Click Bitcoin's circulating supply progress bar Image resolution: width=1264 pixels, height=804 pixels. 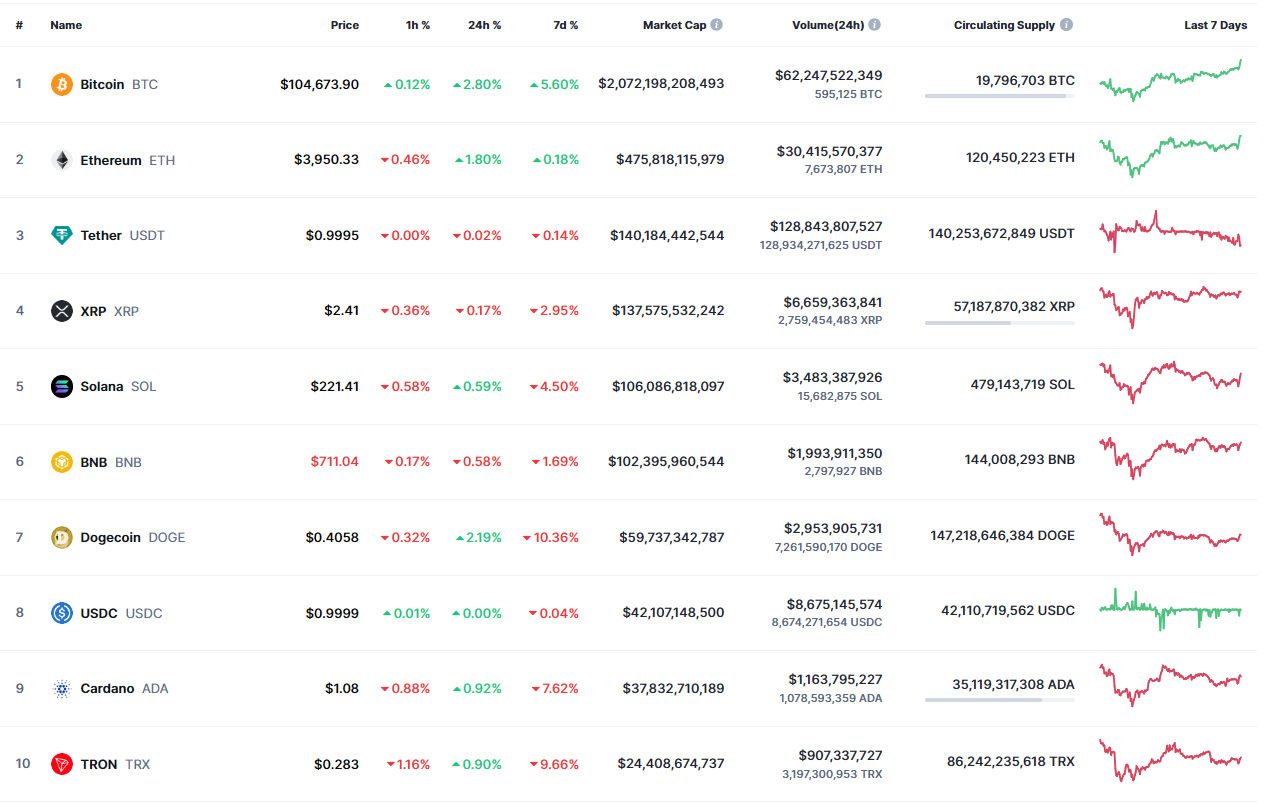pyautogui.click(x=1000, y=96)
